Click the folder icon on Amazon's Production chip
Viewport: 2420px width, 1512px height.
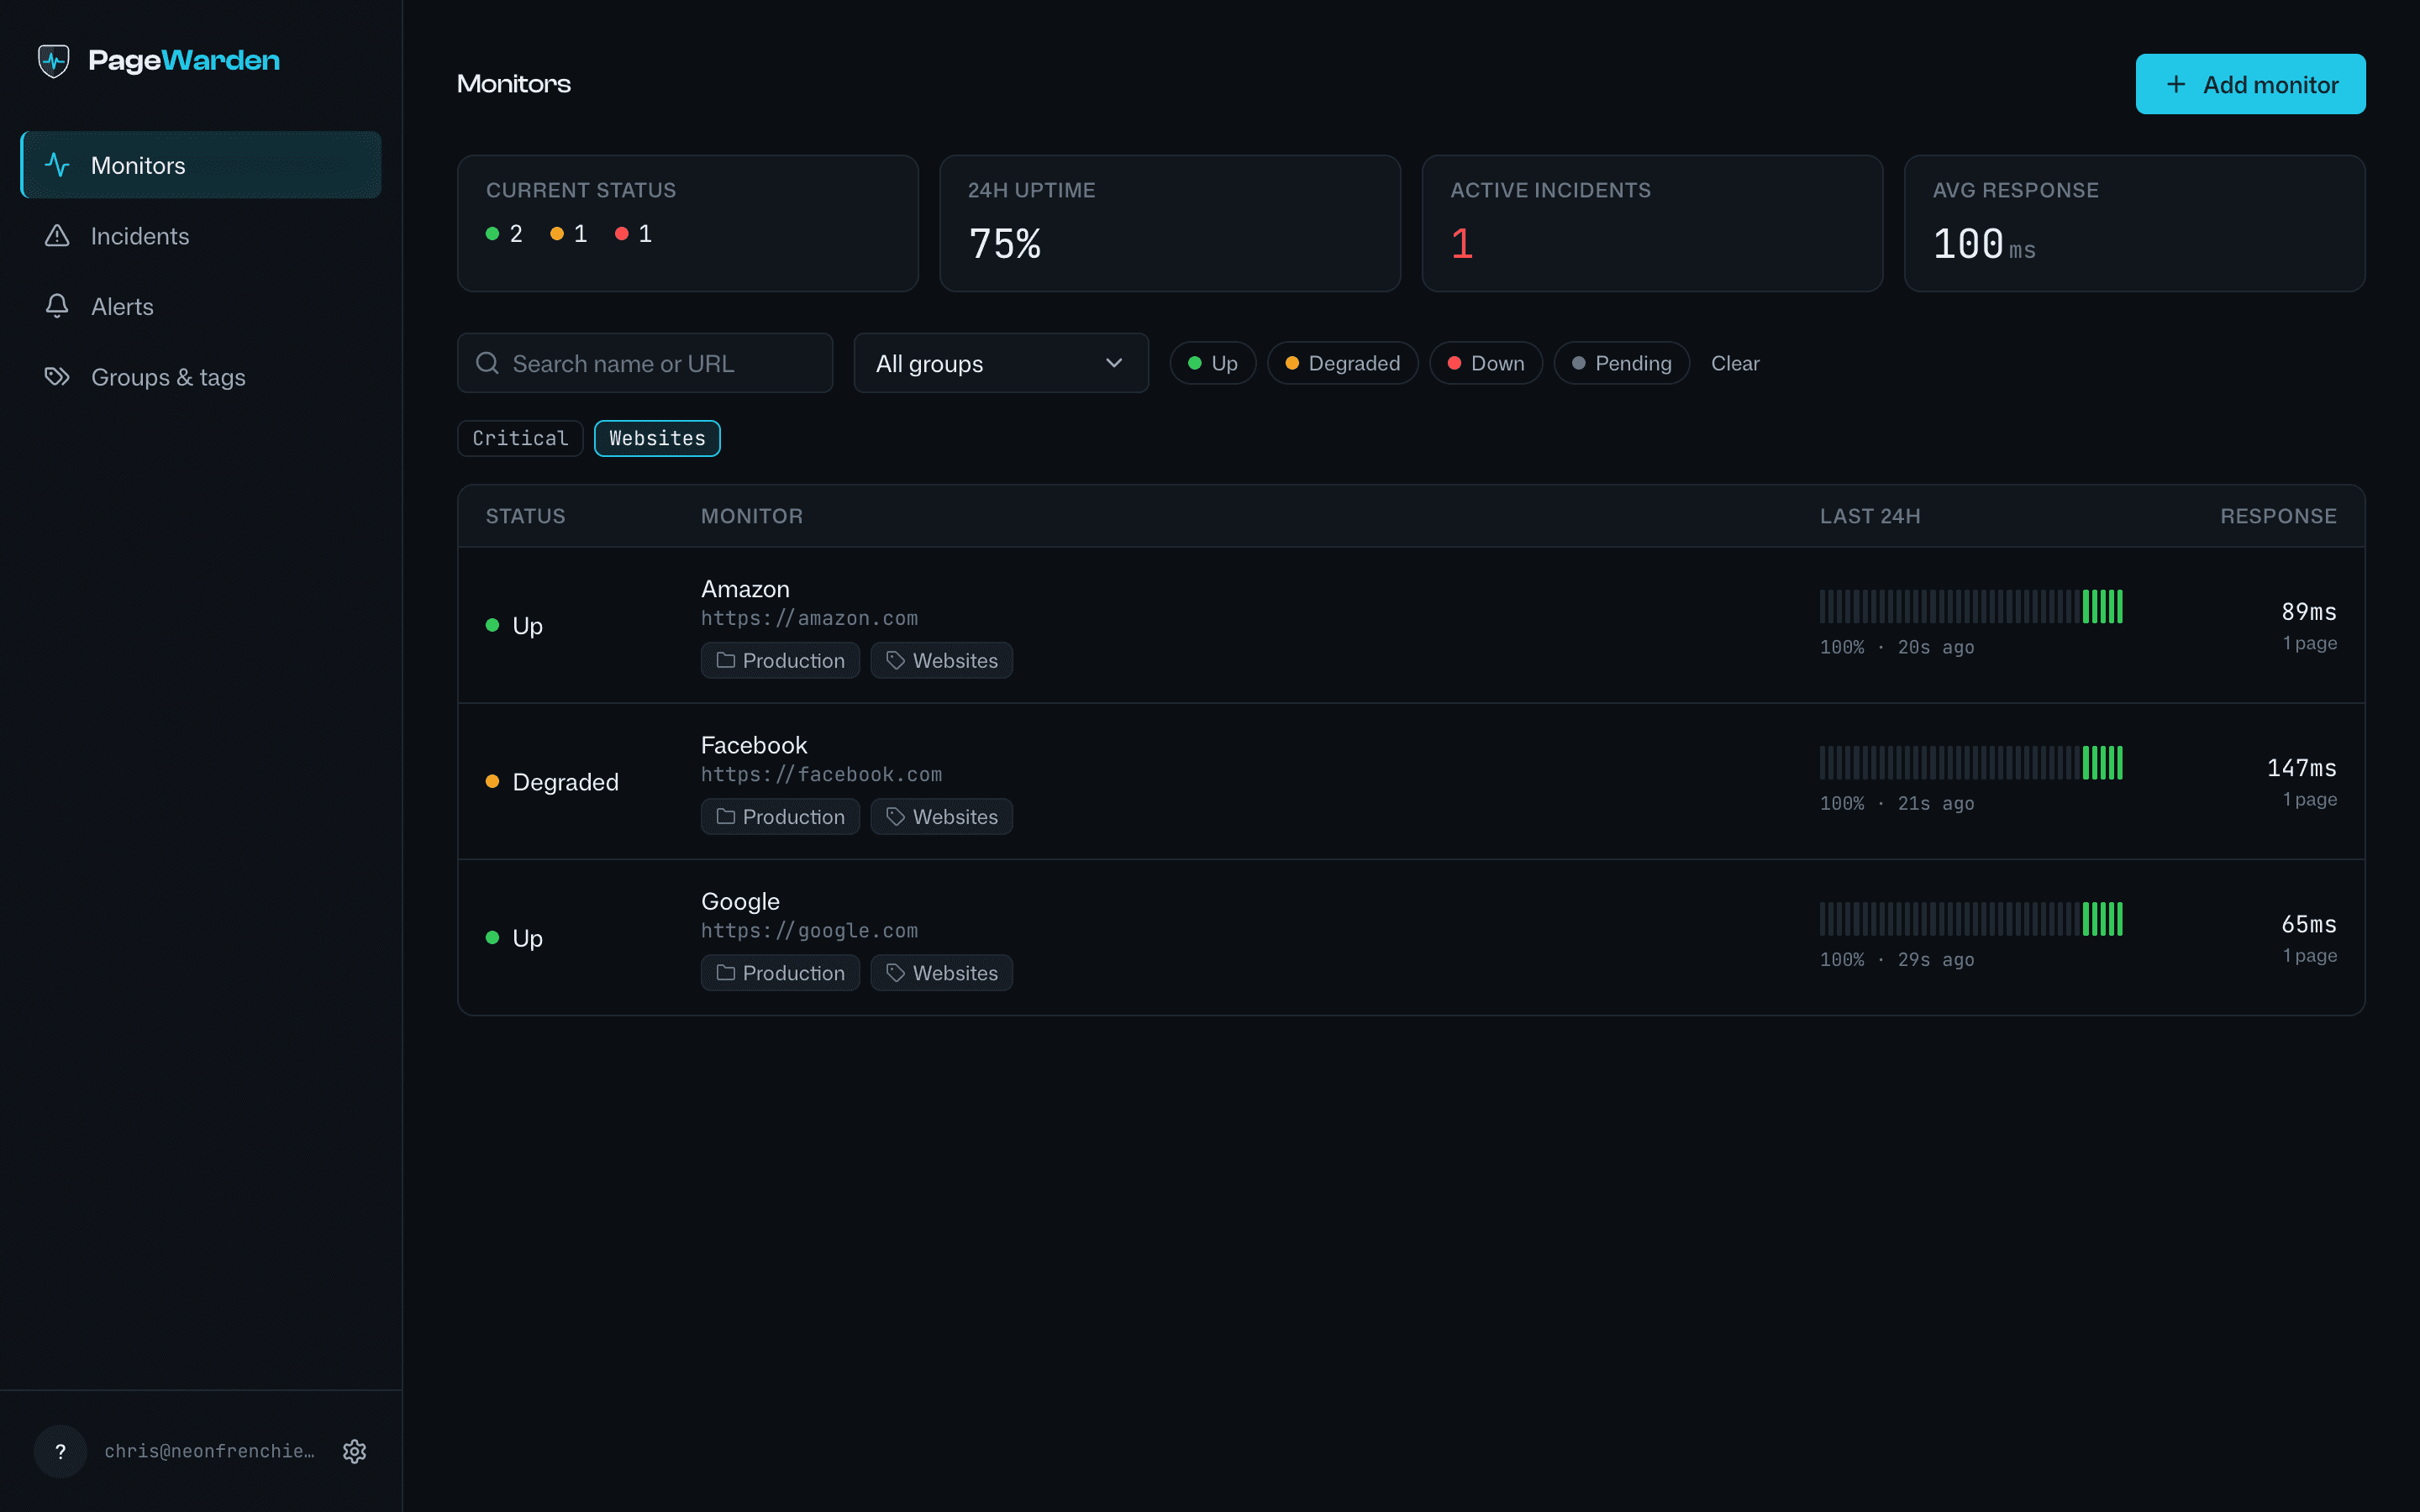[726, 660]
